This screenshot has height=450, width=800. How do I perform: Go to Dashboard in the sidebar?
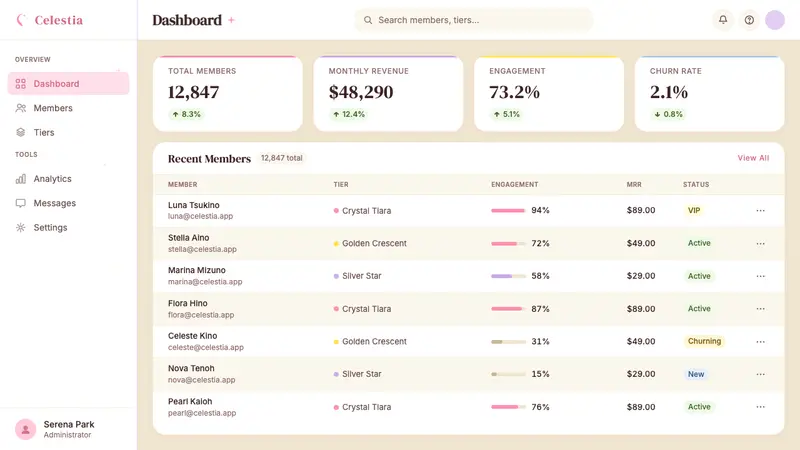68,84
